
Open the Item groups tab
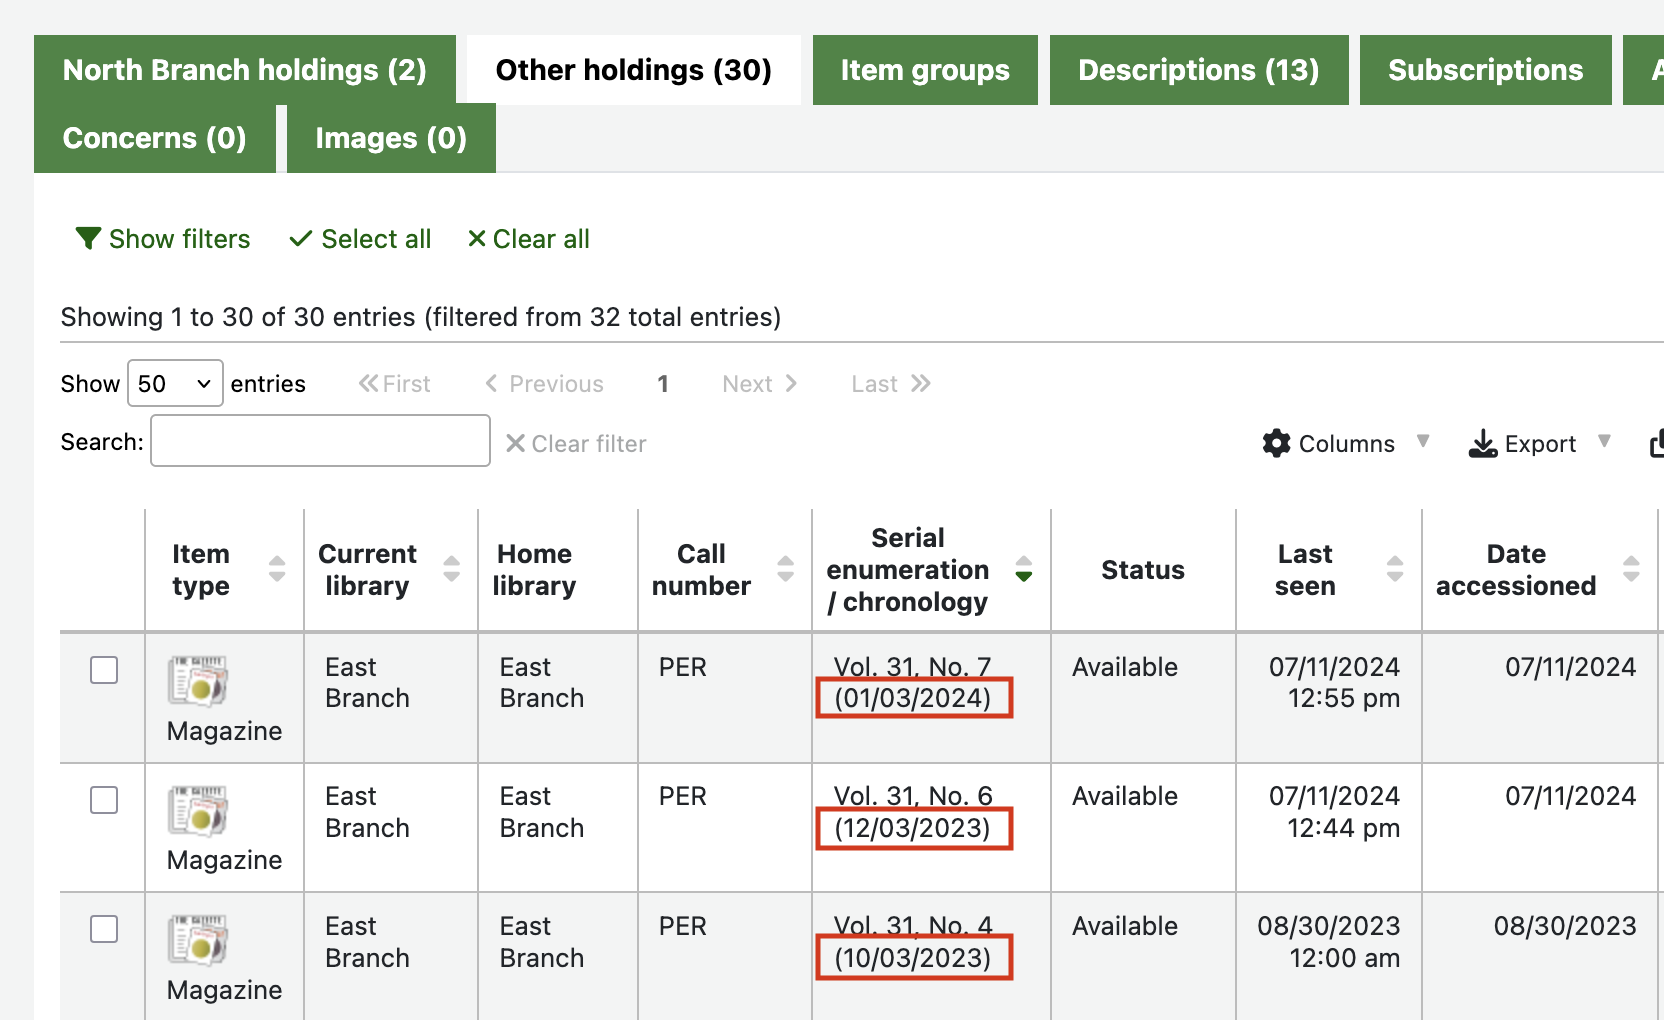[924, 70]
